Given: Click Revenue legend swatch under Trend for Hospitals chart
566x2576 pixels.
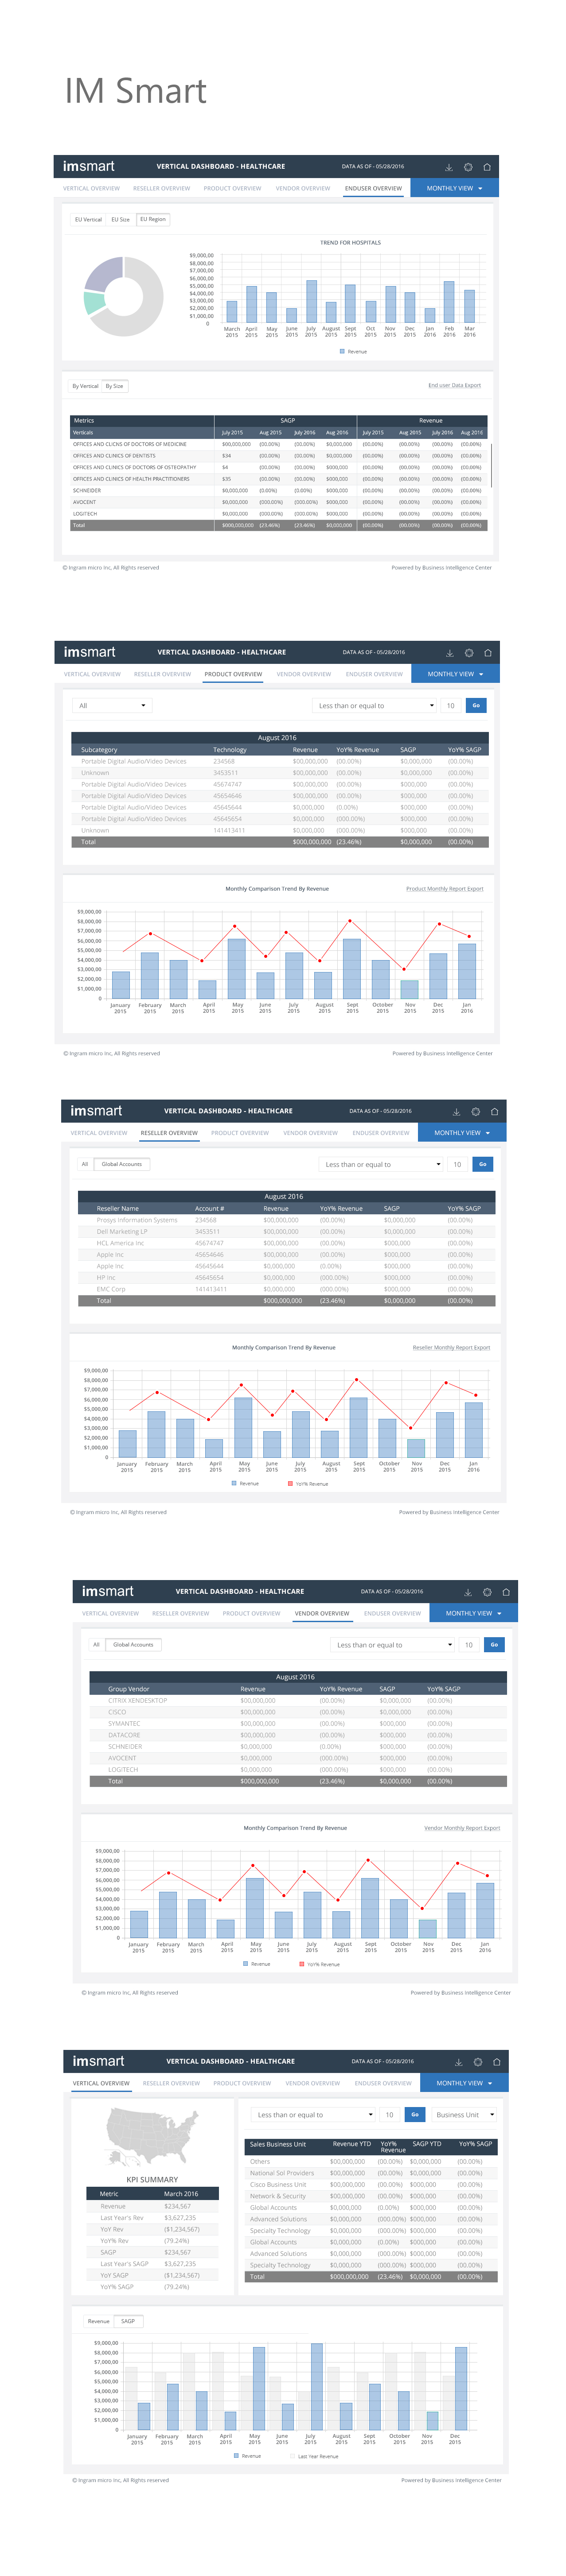Looking at the screenshot, I should click(x=342, y=351).
